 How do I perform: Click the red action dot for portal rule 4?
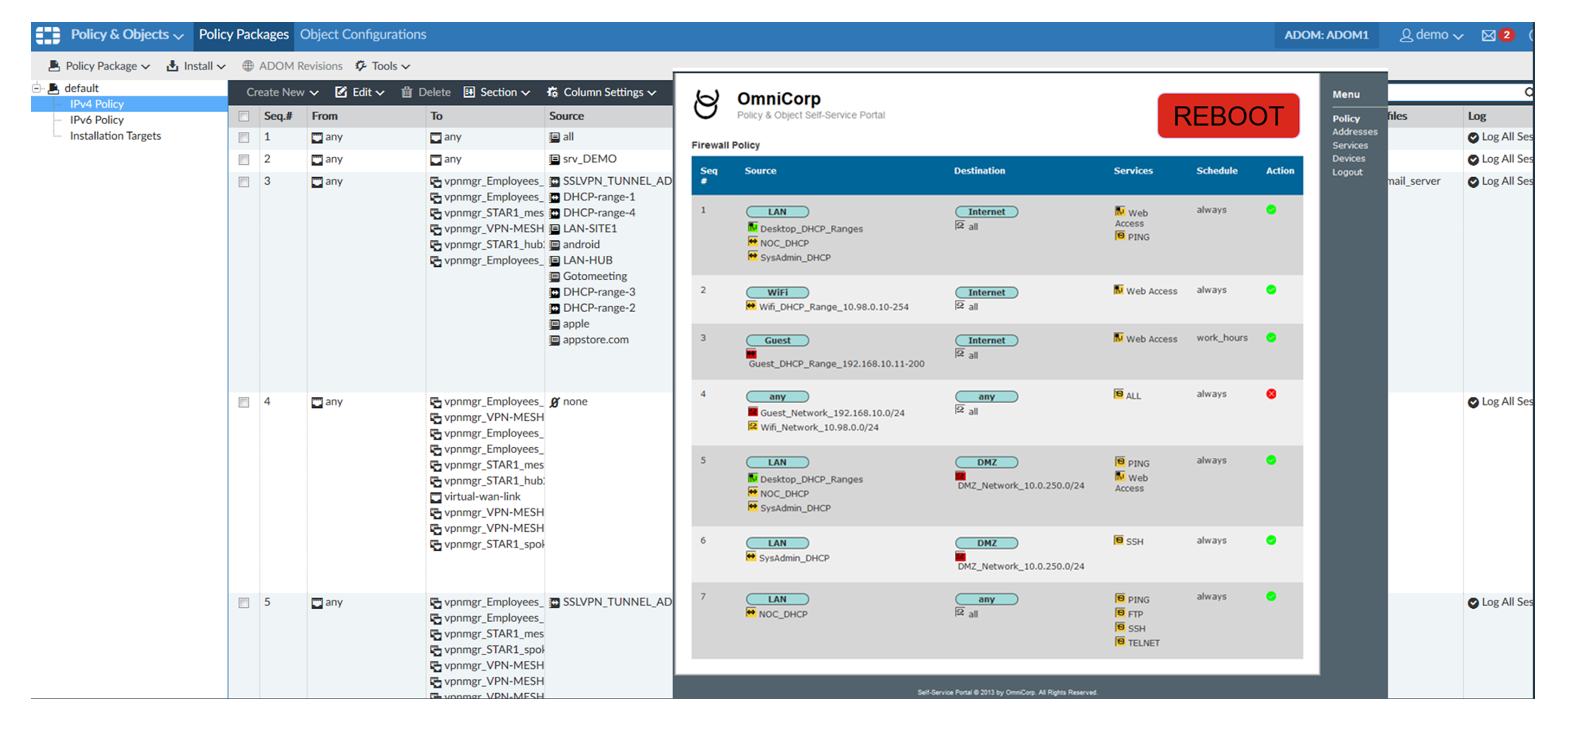(x=1271, y=394)
